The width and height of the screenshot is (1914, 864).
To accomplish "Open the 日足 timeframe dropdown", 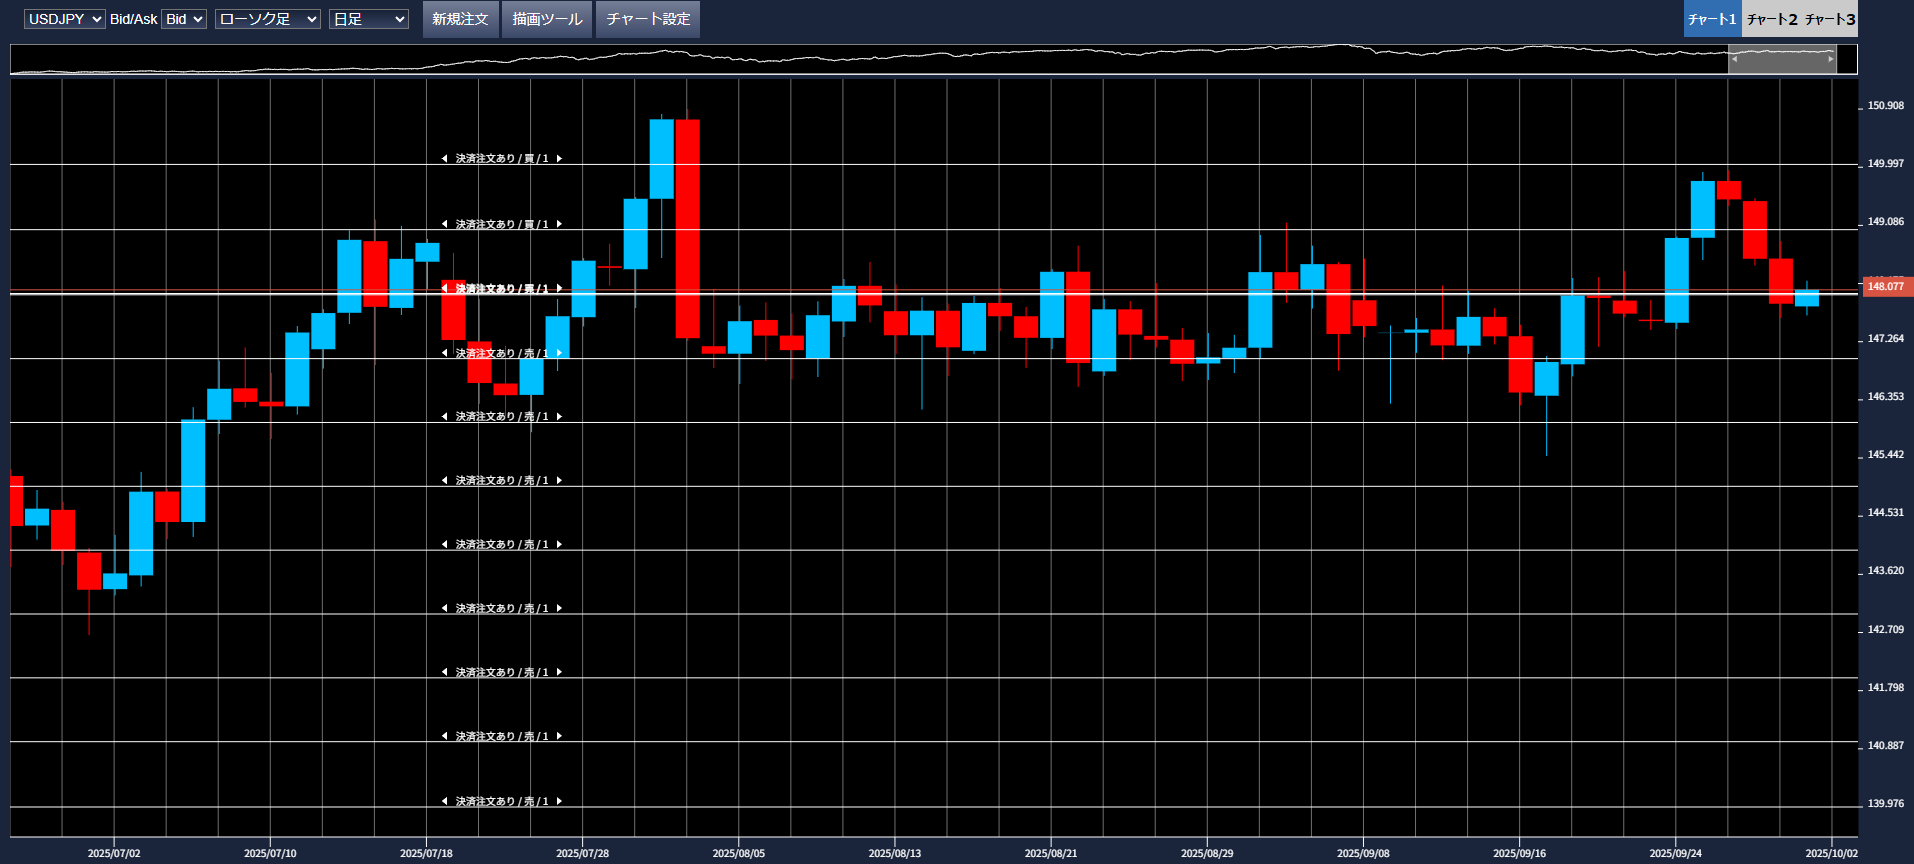I will point(368,19).
